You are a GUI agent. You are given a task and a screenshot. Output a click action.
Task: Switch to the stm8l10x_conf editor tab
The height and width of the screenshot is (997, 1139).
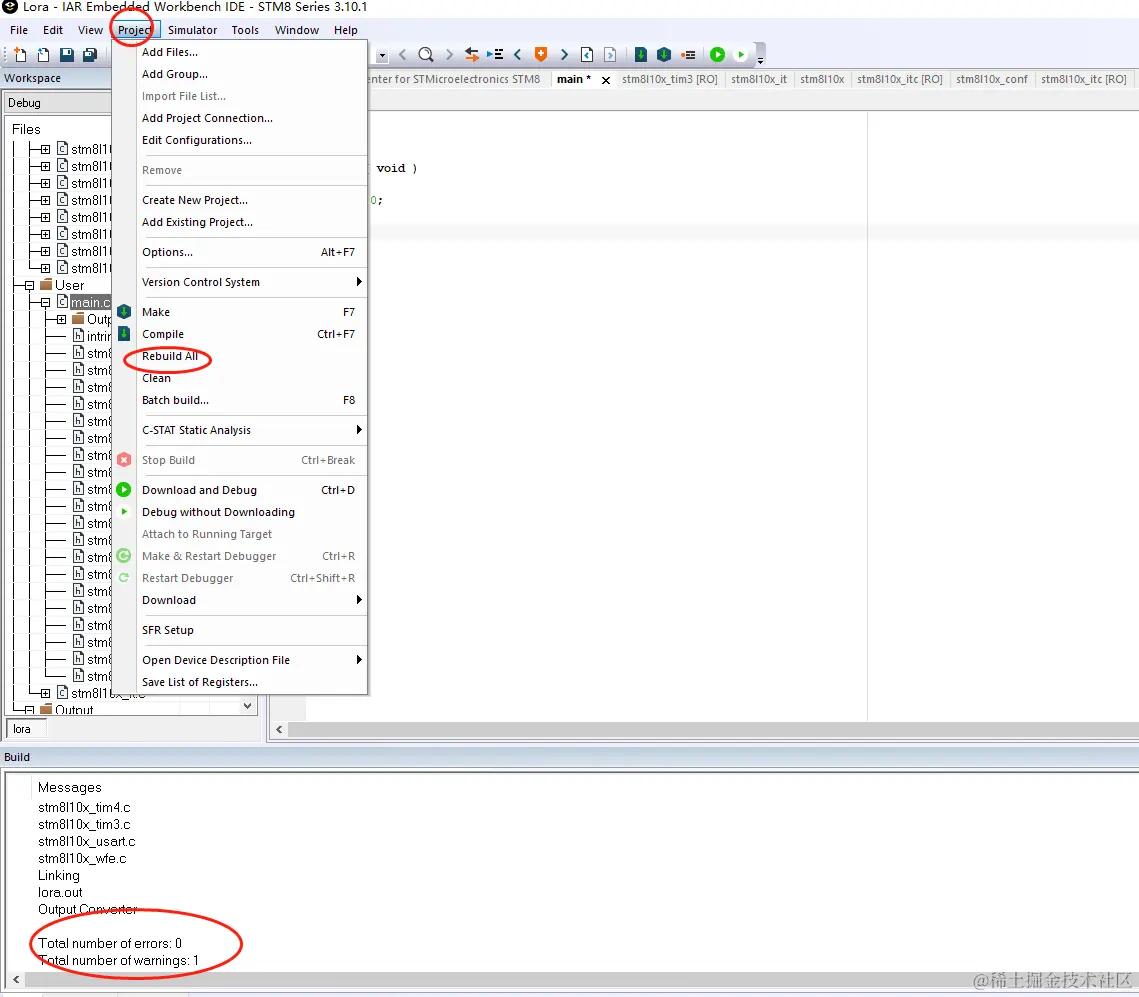coord(992,79)
